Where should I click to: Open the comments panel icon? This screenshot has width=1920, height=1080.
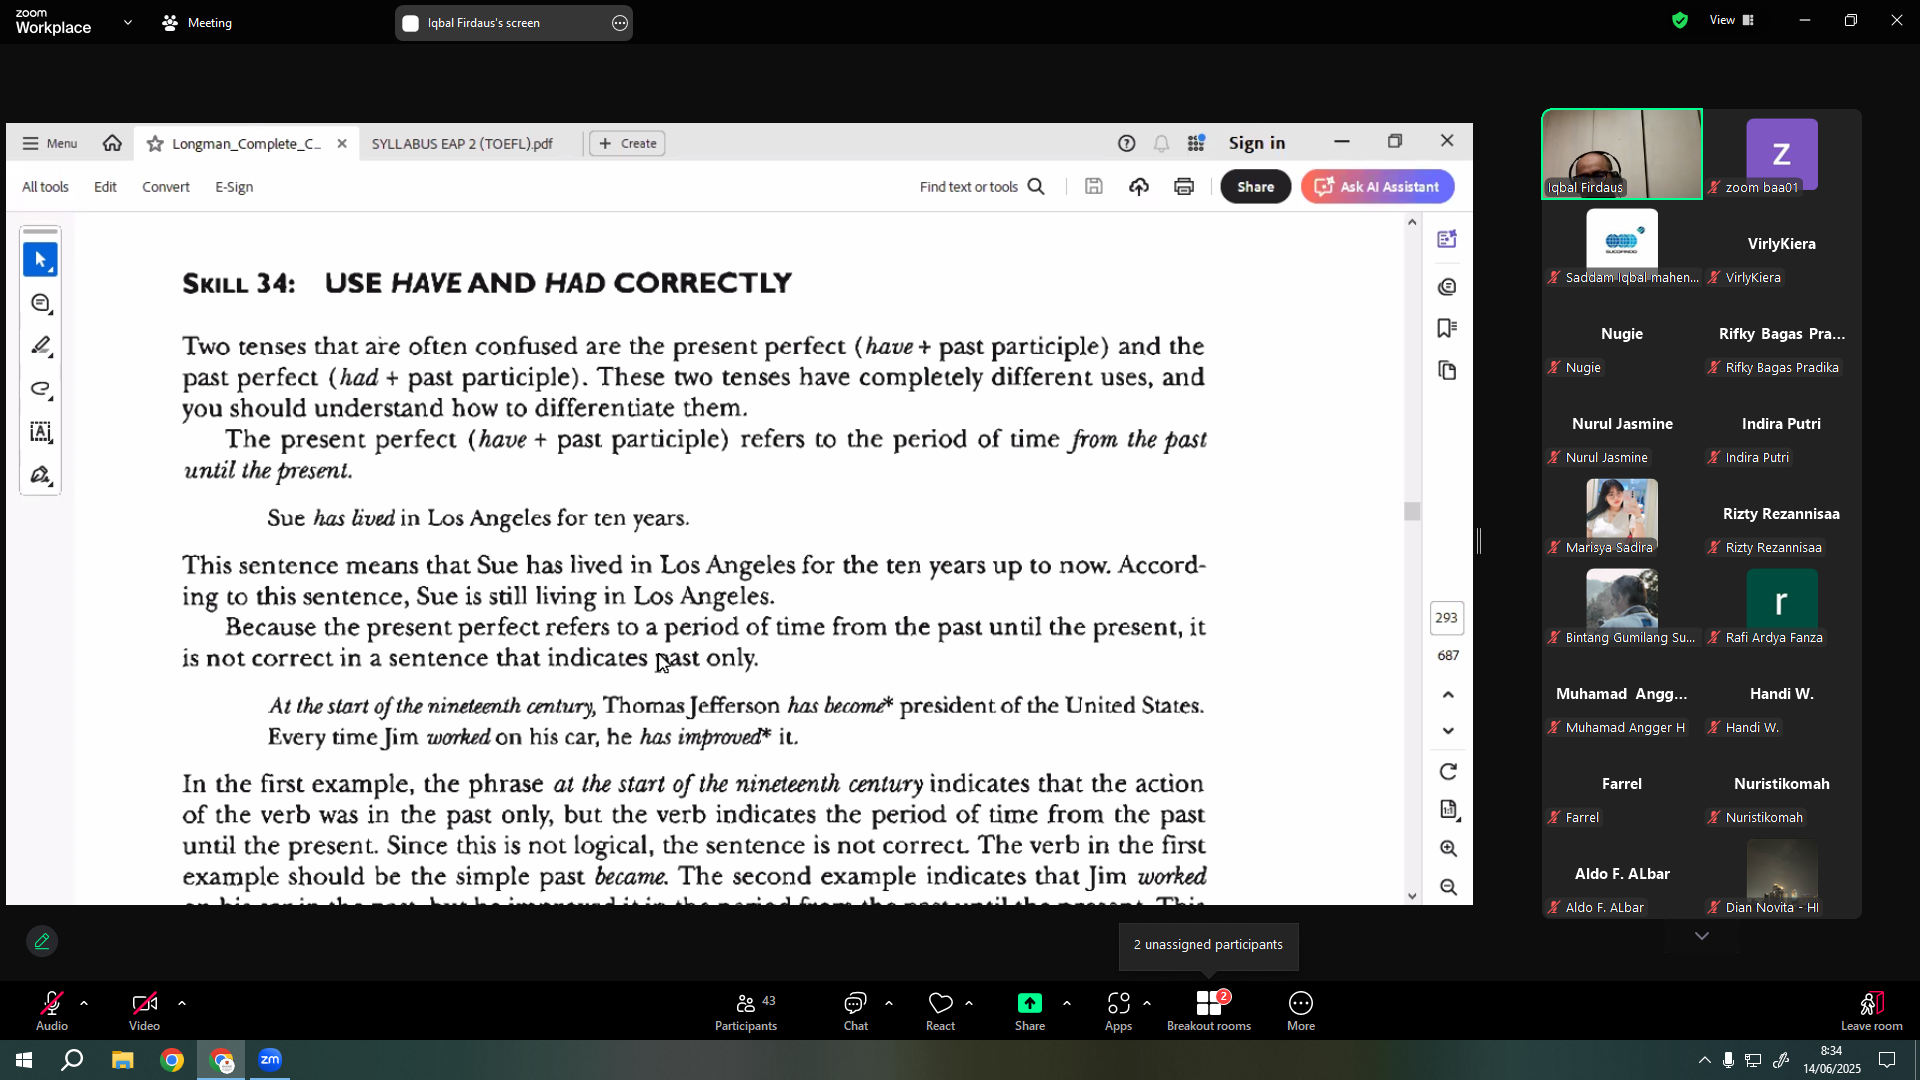point(1447,287)
